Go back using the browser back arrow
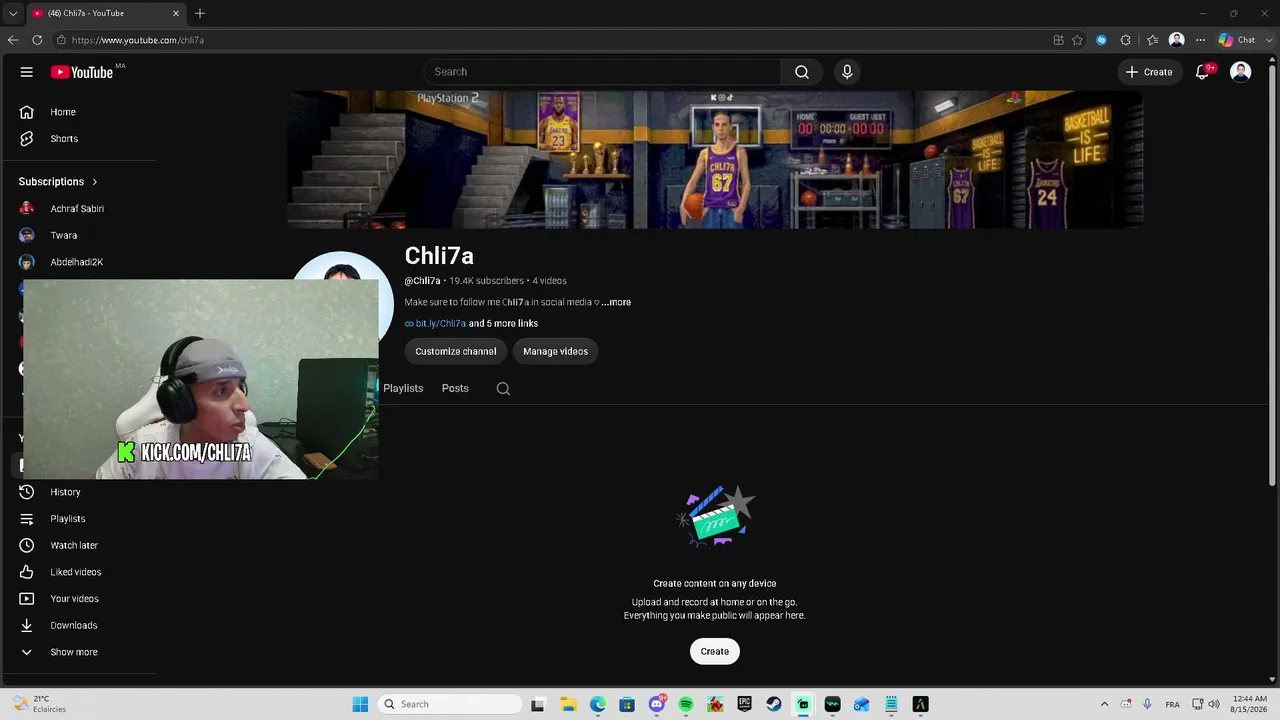 coord(13,40)
